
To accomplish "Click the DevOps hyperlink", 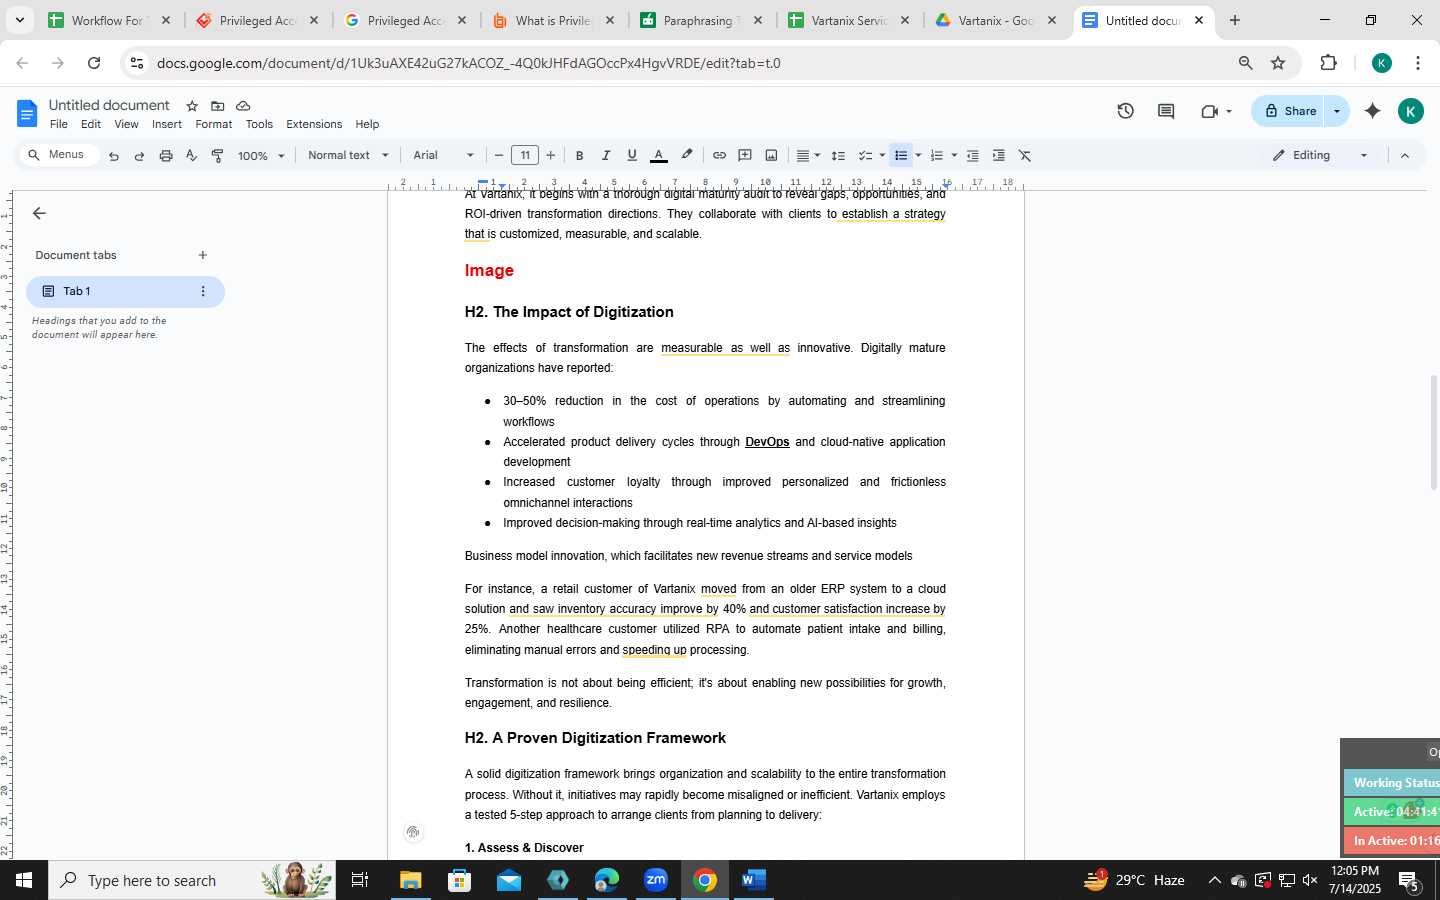I will pyautogui.click(x=767, y=442).
